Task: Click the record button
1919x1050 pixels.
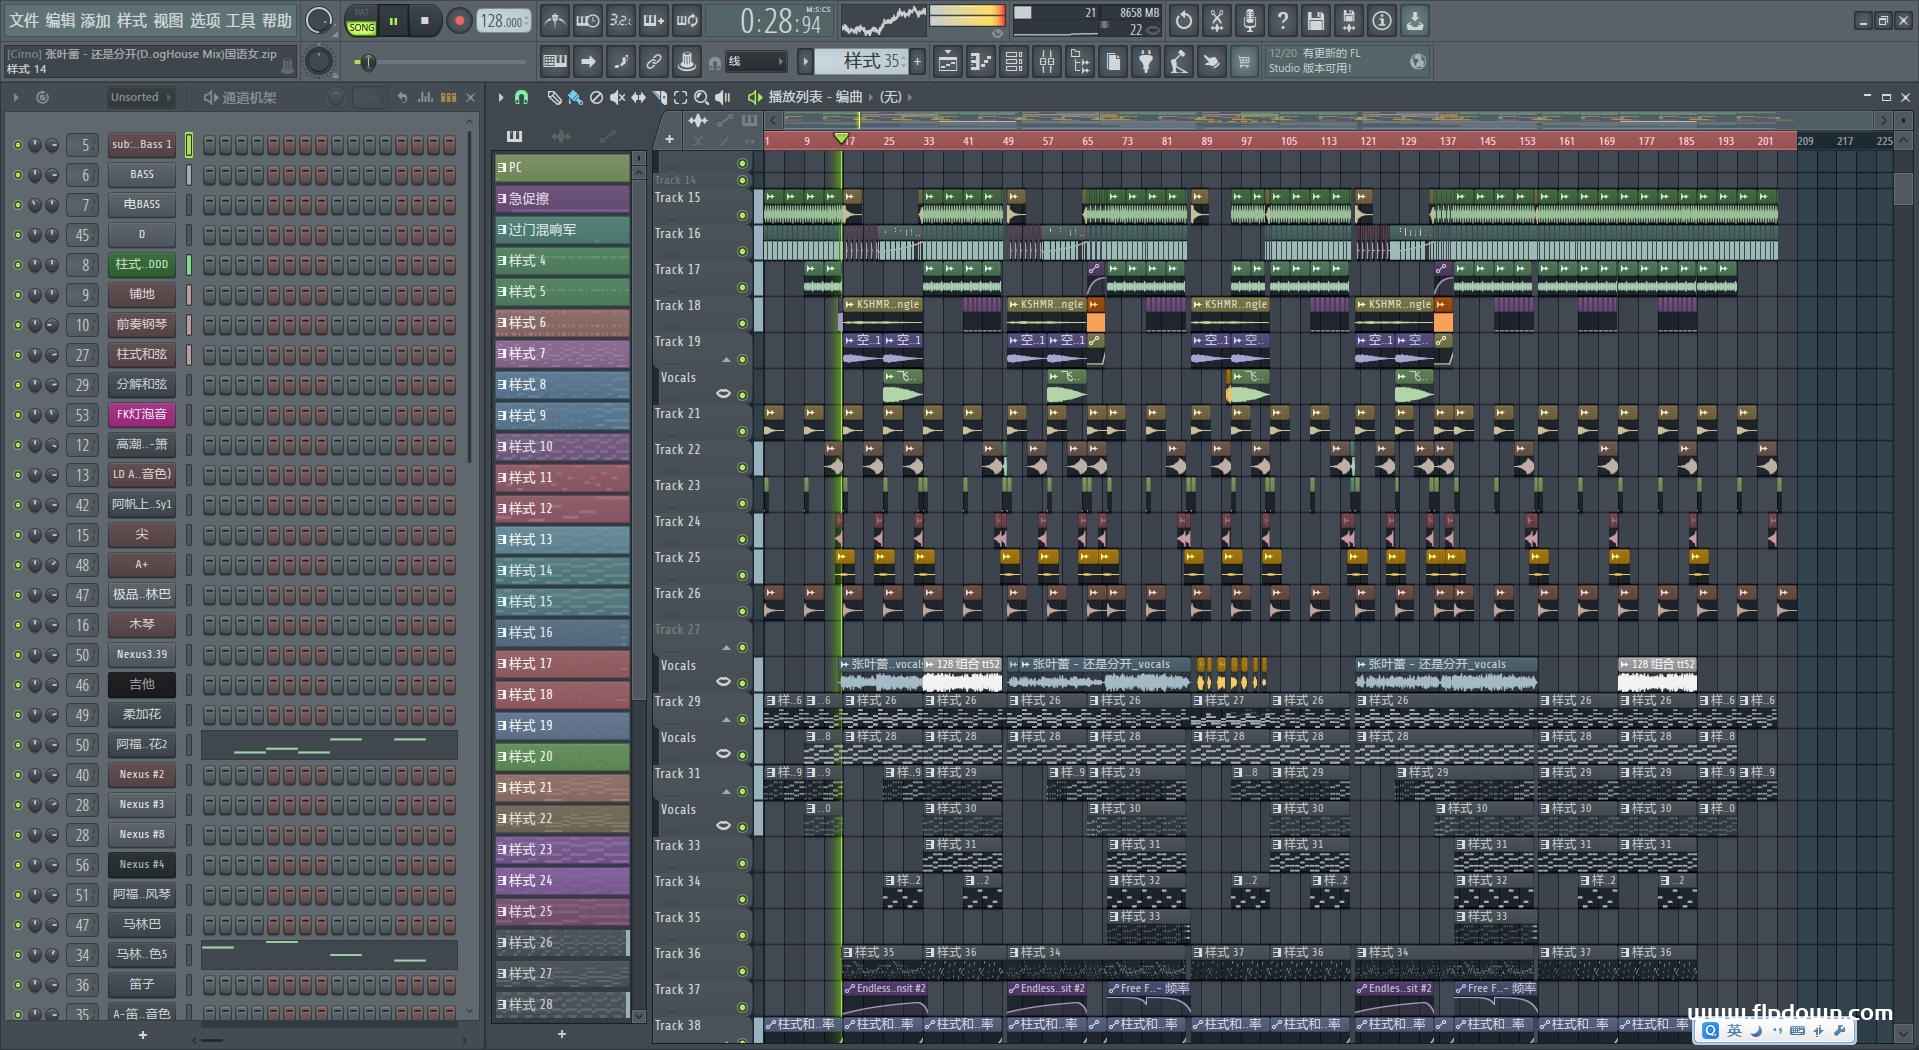Action: [x=459, y=21]
